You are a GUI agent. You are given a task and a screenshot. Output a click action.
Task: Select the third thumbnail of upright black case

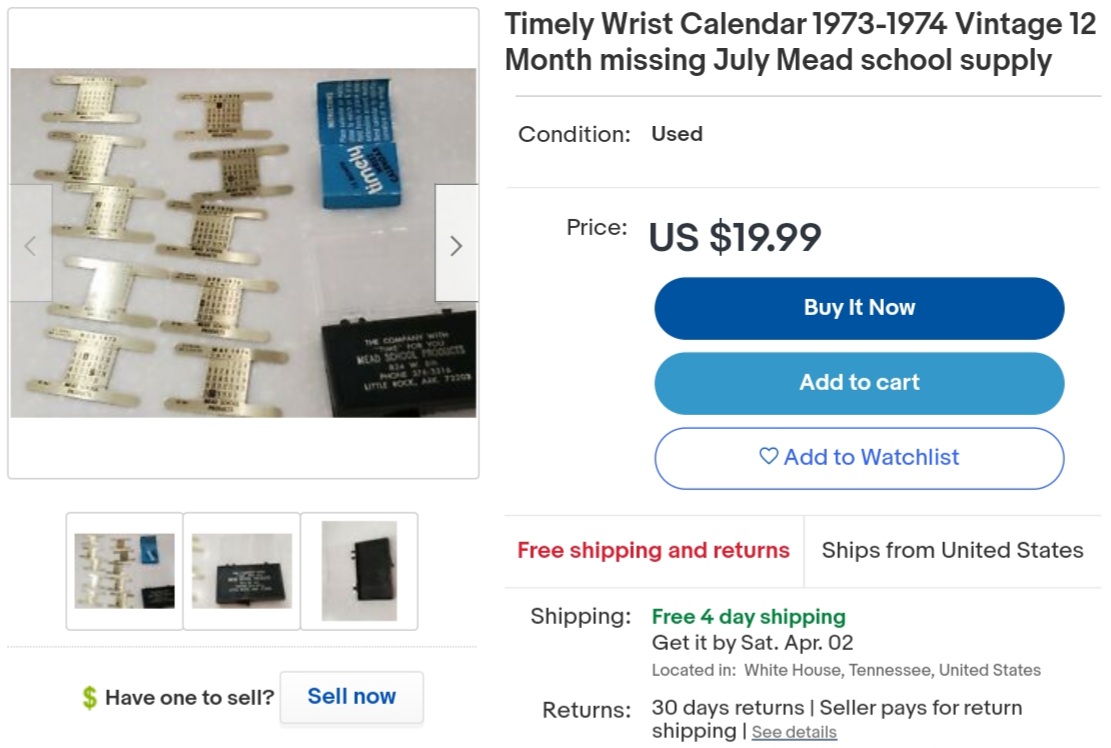[x=359, y=571]
